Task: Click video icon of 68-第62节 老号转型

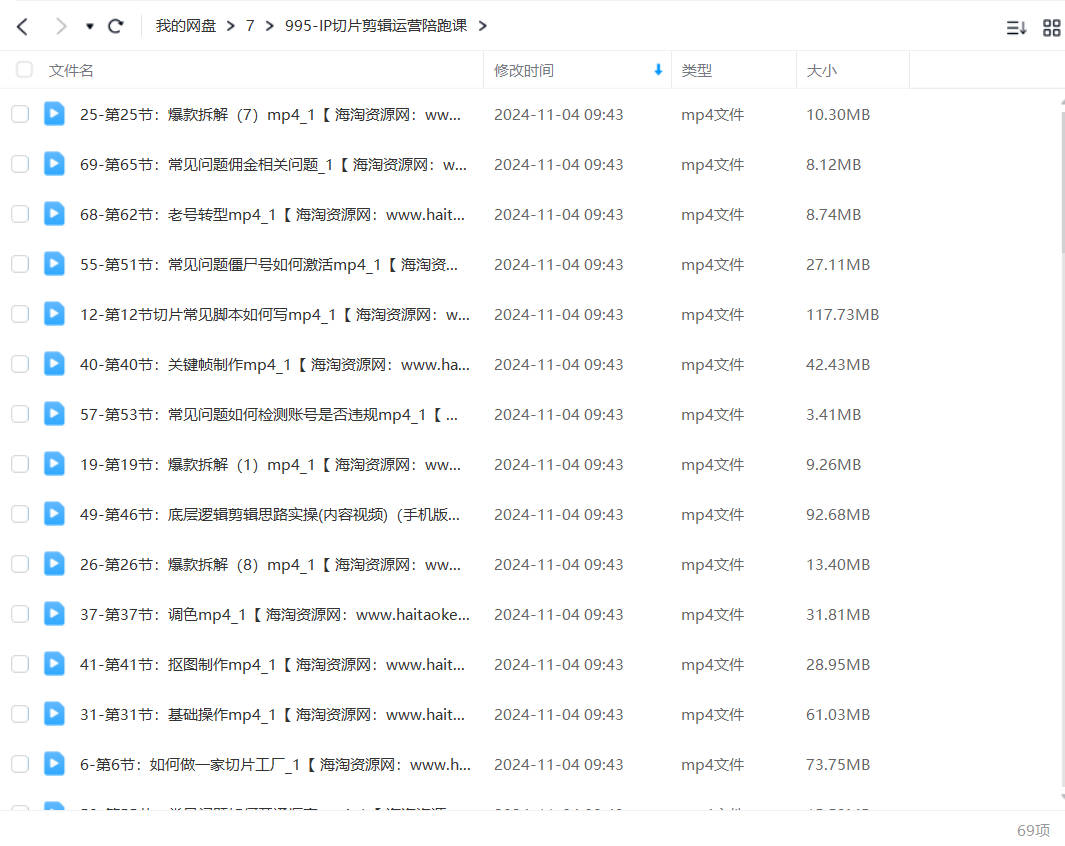Action: click(x=54, y=215)
